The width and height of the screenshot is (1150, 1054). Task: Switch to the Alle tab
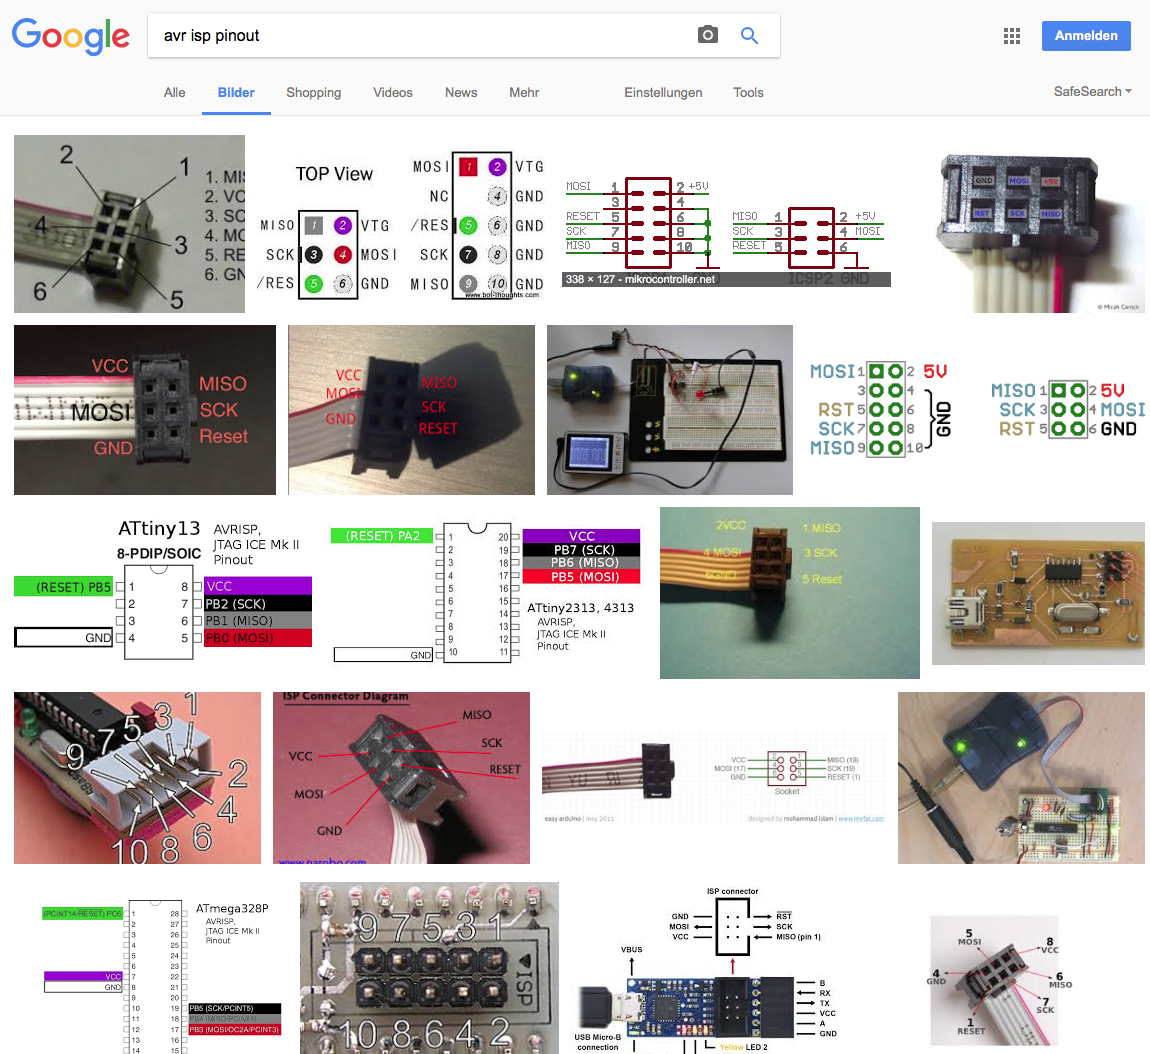point(175,92)
